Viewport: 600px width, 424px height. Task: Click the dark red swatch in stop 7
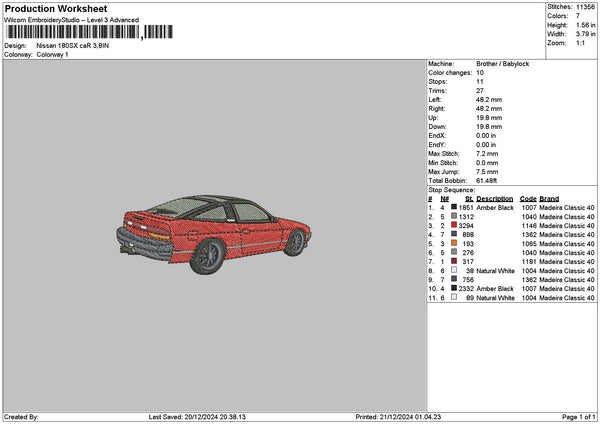(x=454, y=261)
